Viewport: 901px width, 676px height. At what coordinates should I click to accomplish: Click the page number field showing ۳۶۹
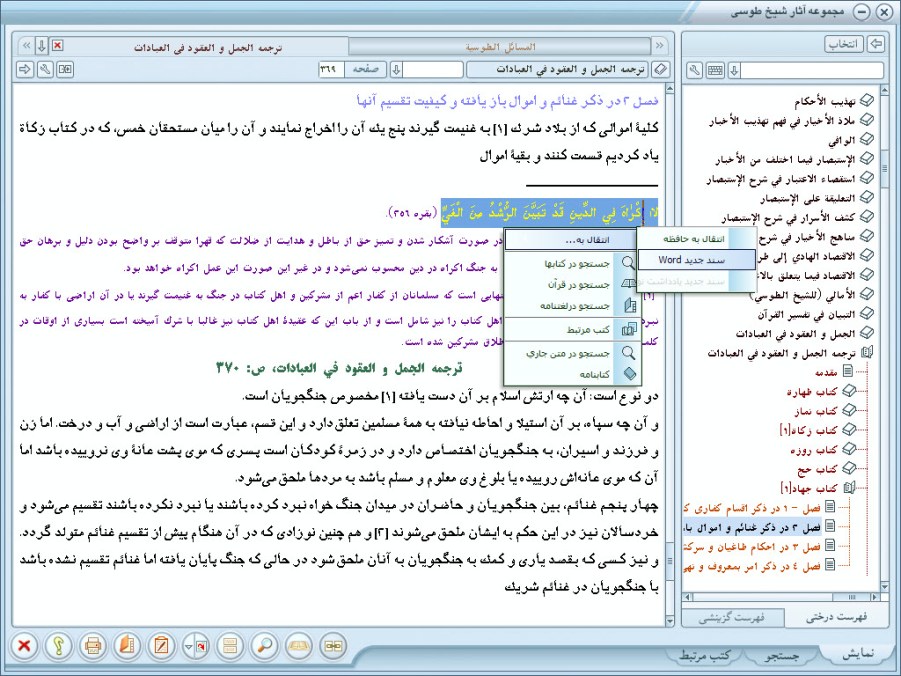tap(331, 70)
